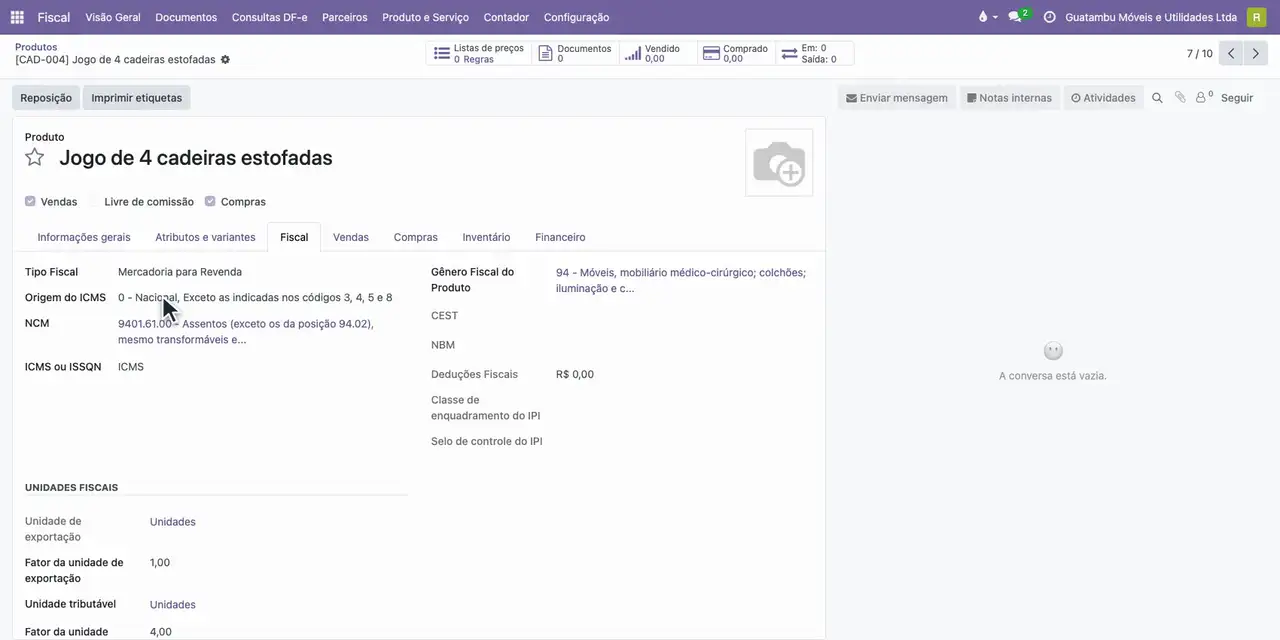Open Produto e Serviço menu
Image resolution: width=1280 pixels, height=640 pixels.
click(x=425, y=17)
